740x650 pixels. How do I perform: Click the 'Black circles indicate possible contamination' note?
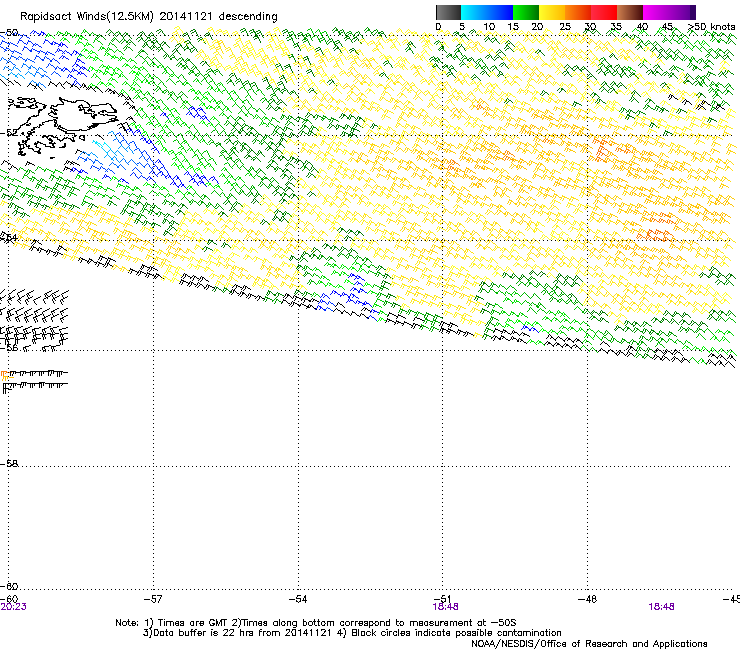[x=456, y=633]
